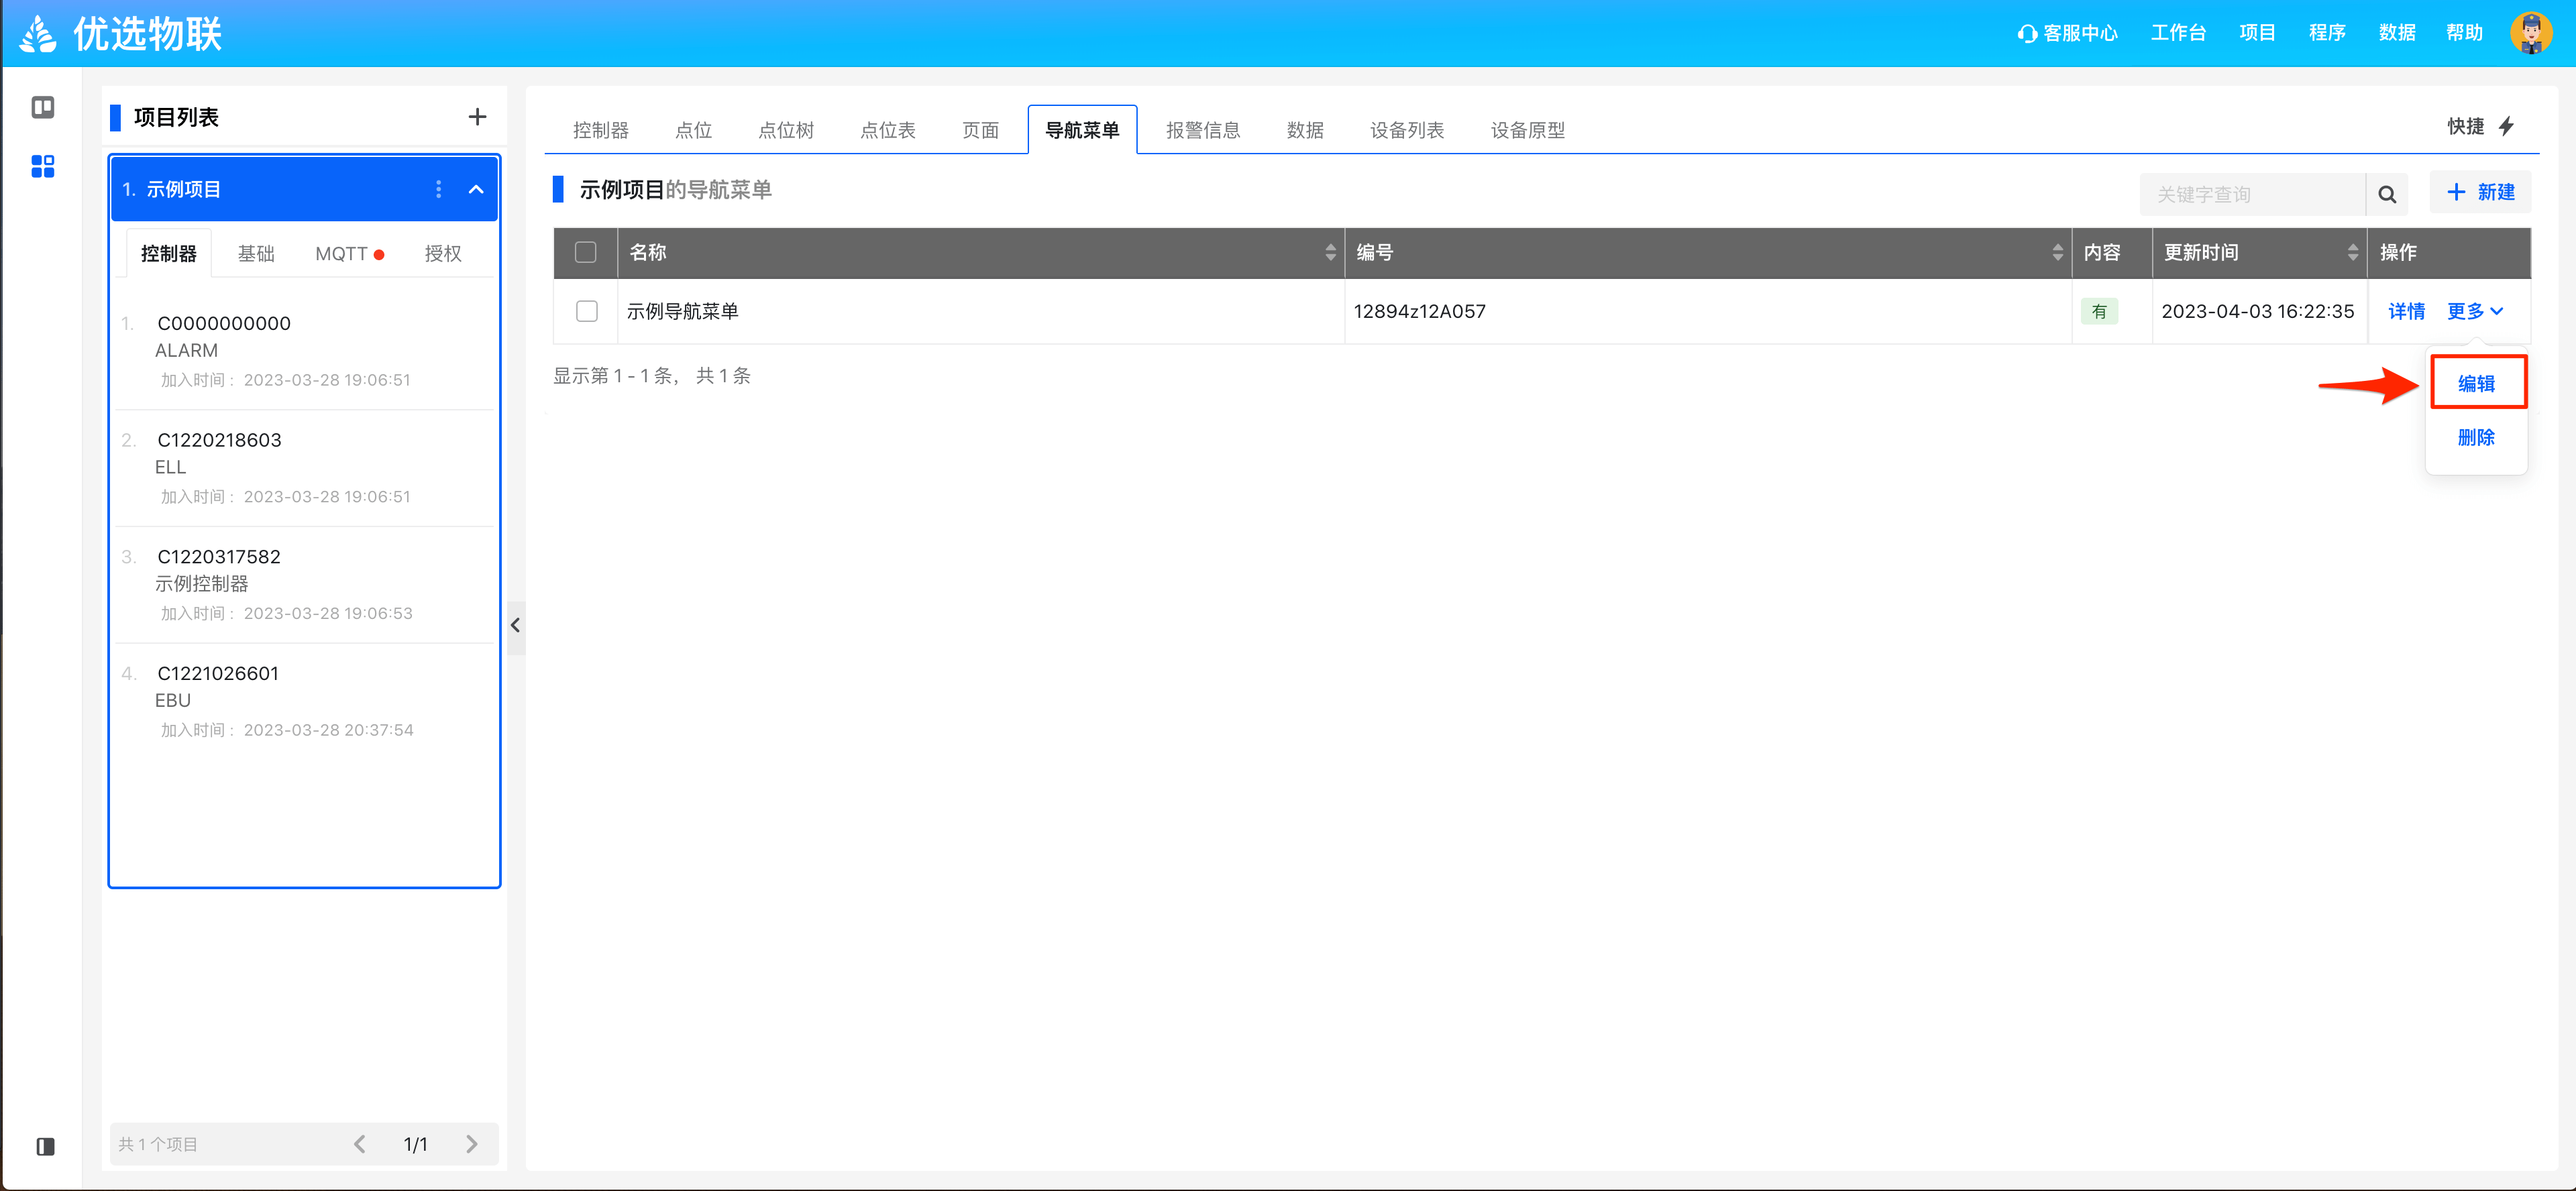Viewport: 2576px width, 1191px height.
Task: Select the 导航菜单 tab
Action: coord(1082,130)
